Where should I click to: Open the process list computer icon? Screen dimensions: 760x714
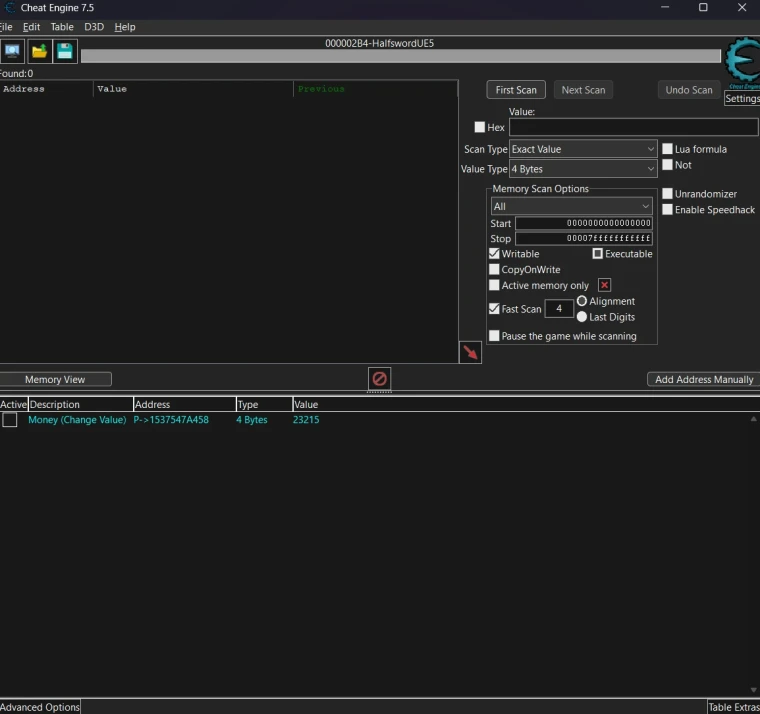point(12,51)
